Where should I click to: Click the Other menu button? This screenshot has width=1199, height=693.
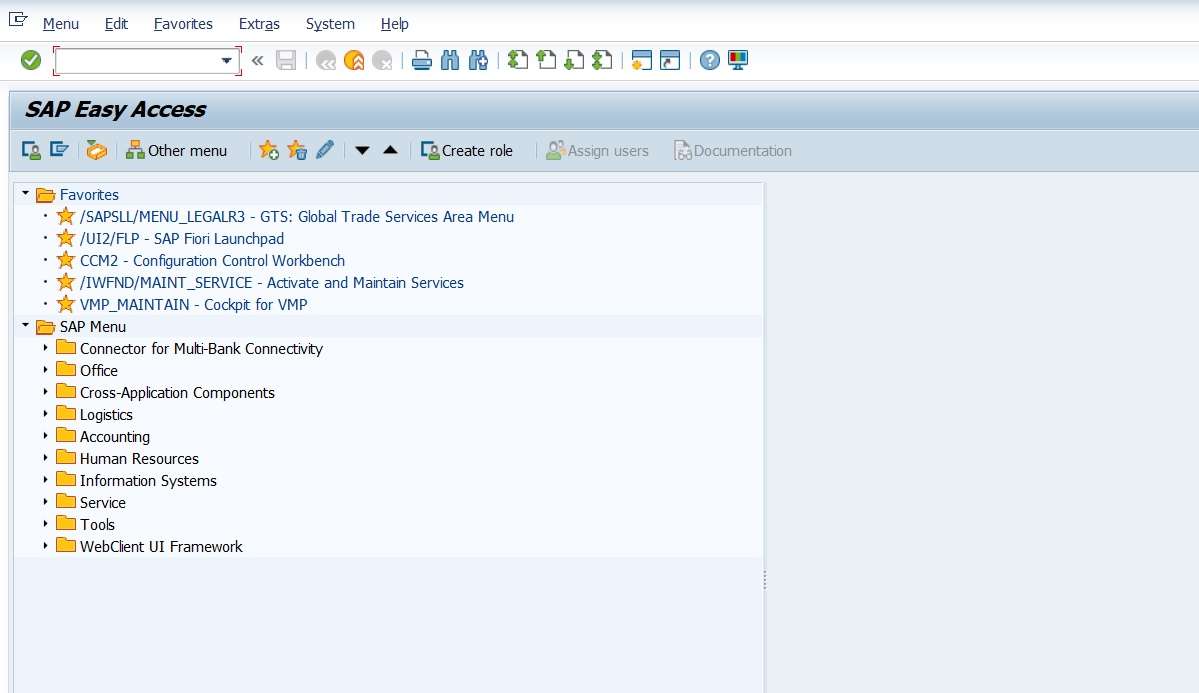[177, 151]
